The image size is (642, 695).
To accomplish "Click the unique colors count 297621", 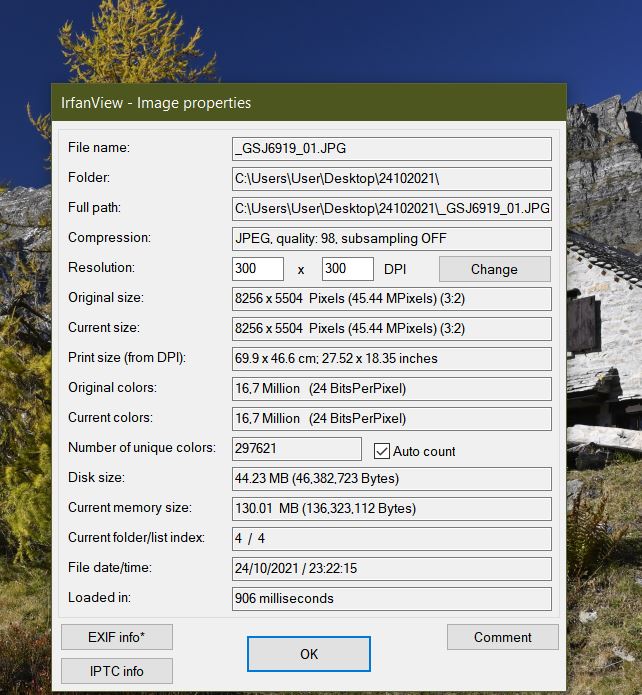I will pos(297,449).
